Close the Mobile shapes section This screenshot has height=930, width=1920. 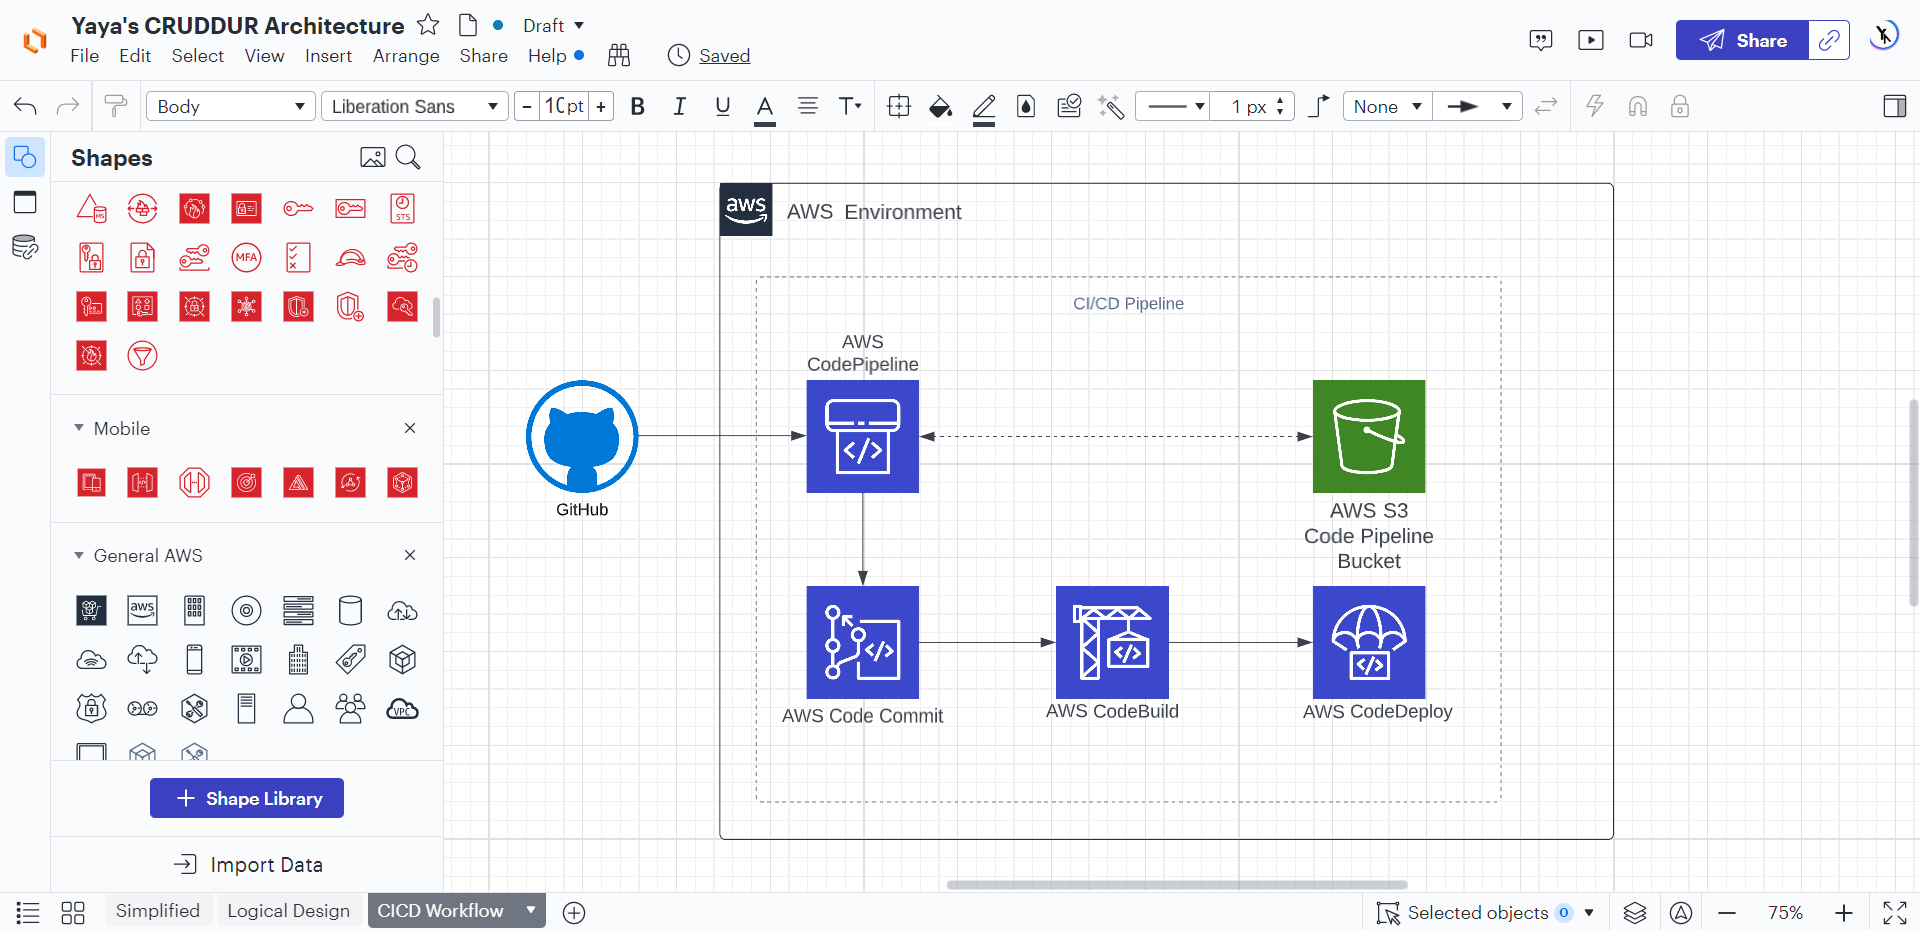pyautogui.click(x=410, y=428)
